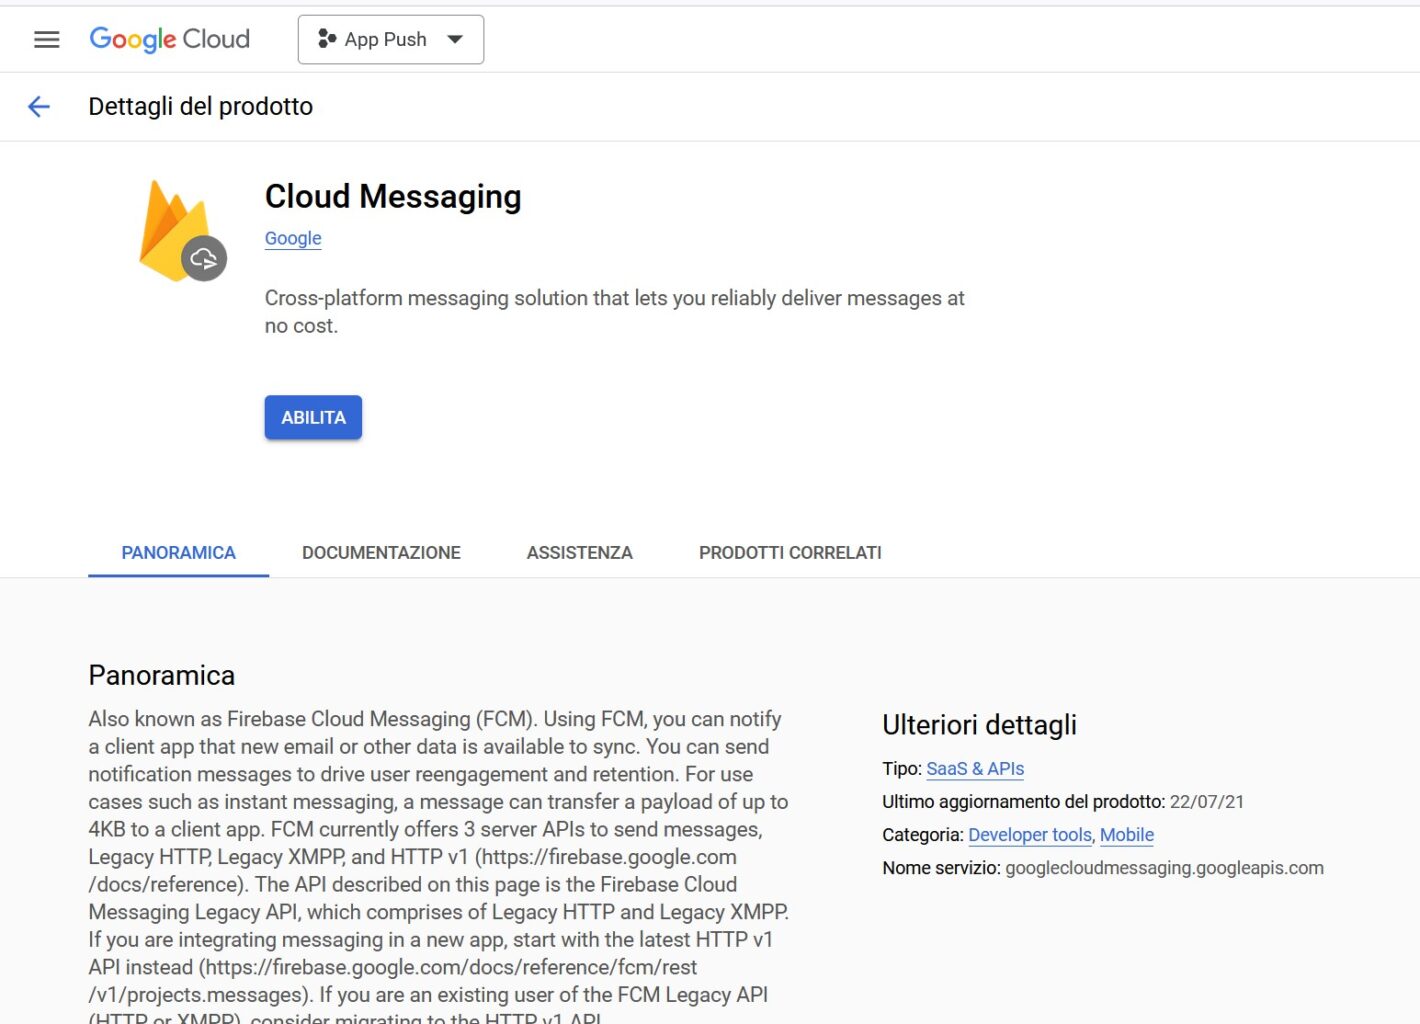Return to the PANORAMICA tab
Viewport: 1420px width, 1024px height.
pyautogui.click(x=178, y=552)
